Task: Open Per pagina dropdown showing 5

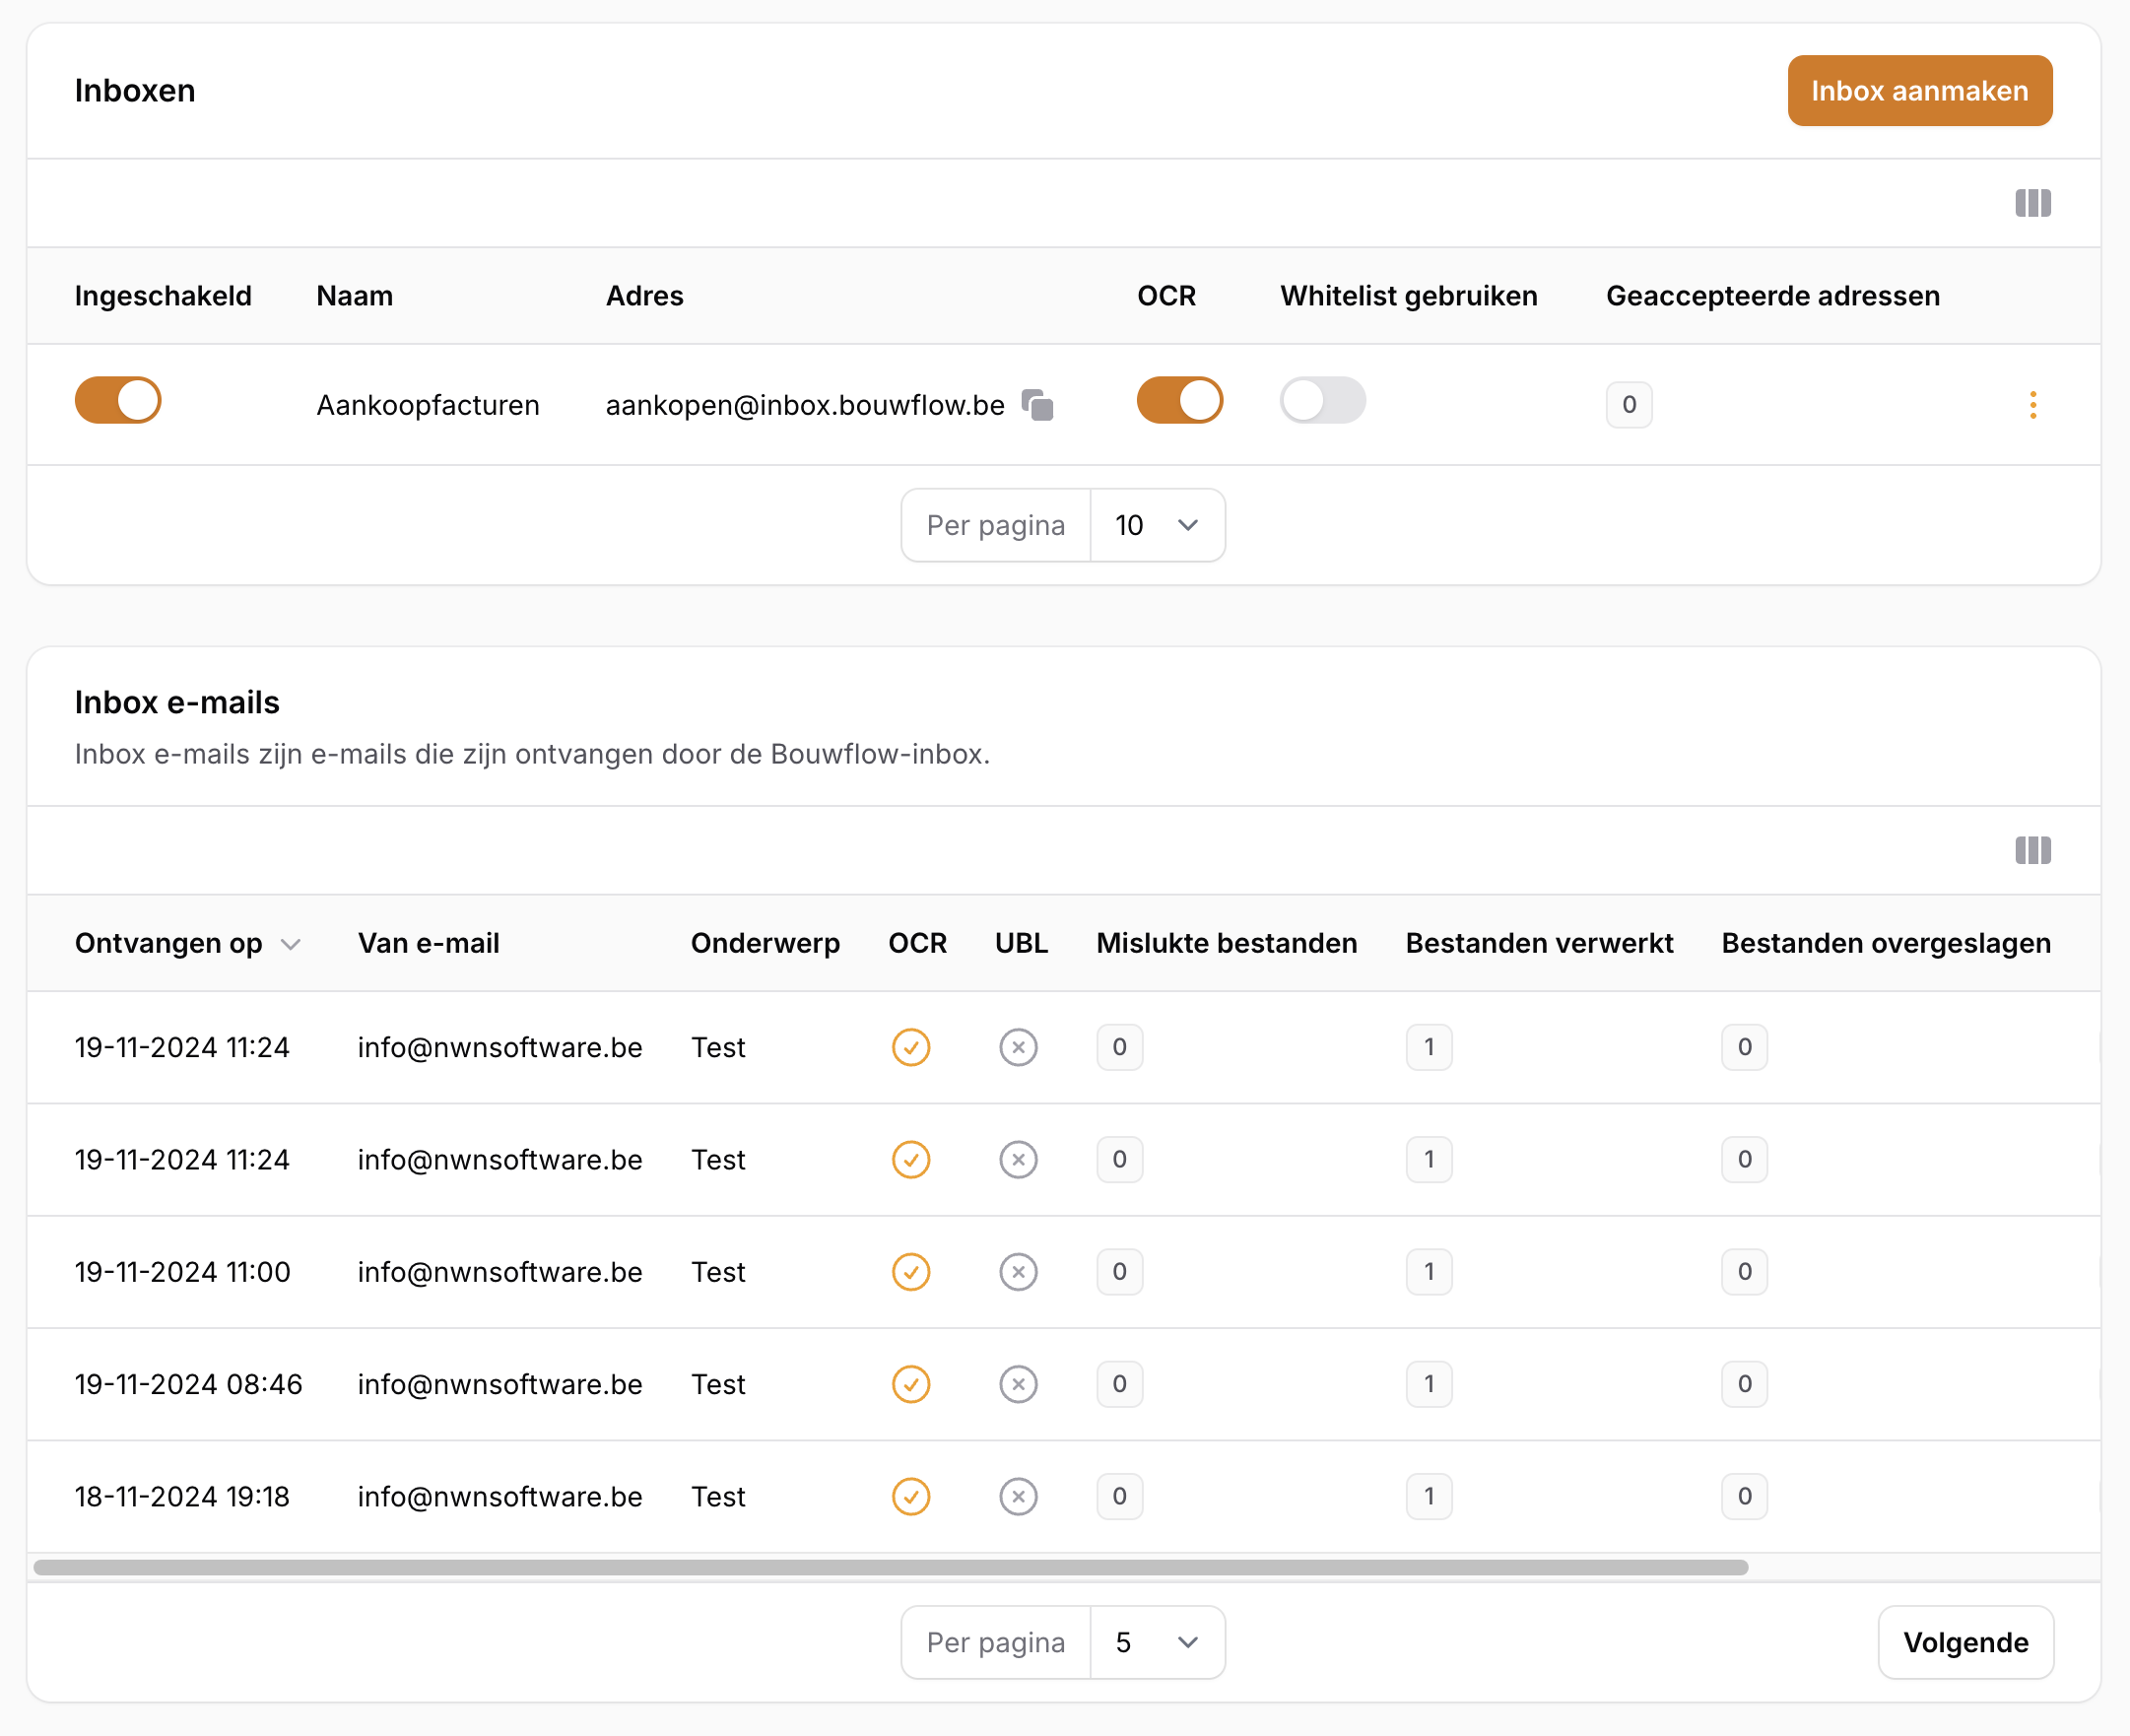Action: point(1156,1642)
